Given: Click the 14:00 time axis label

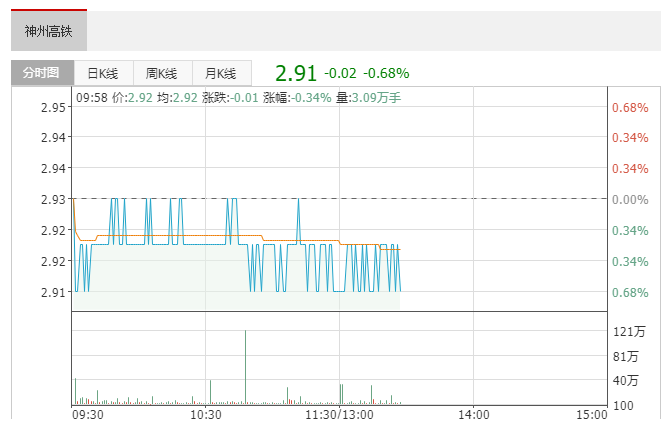Looking at the screenshot, I should click(x=474, y=415).
